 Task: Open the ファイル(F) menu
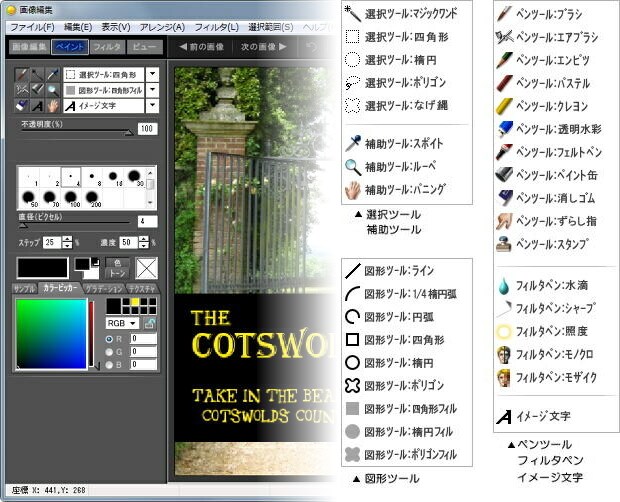pos(32,27)
